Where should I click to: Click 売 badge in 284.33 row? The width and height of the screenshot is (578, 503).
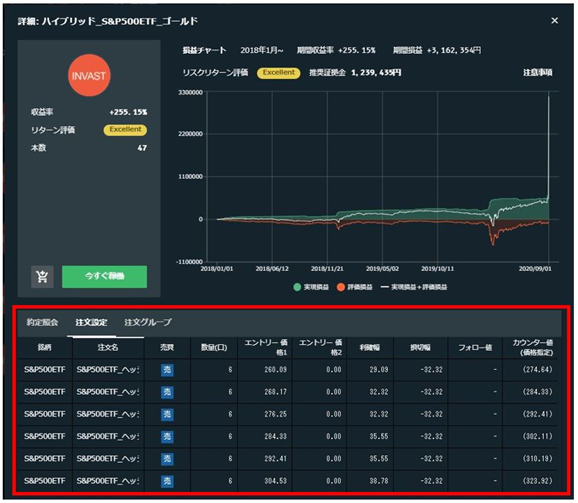tap(167, 437)
